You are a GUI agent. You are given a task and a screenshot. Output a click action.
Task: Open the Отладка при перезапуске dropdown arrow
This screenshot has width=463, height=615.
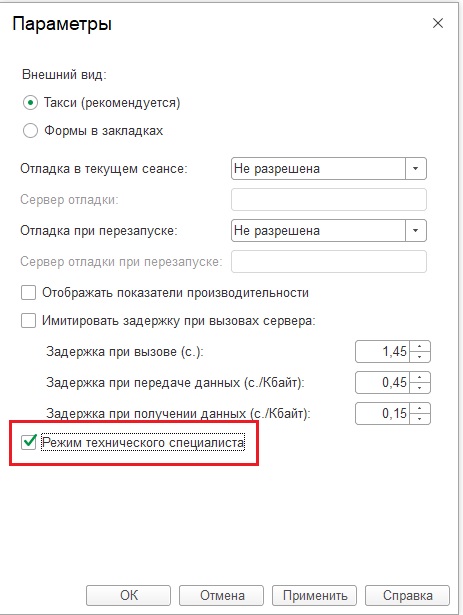click(416, 231)
